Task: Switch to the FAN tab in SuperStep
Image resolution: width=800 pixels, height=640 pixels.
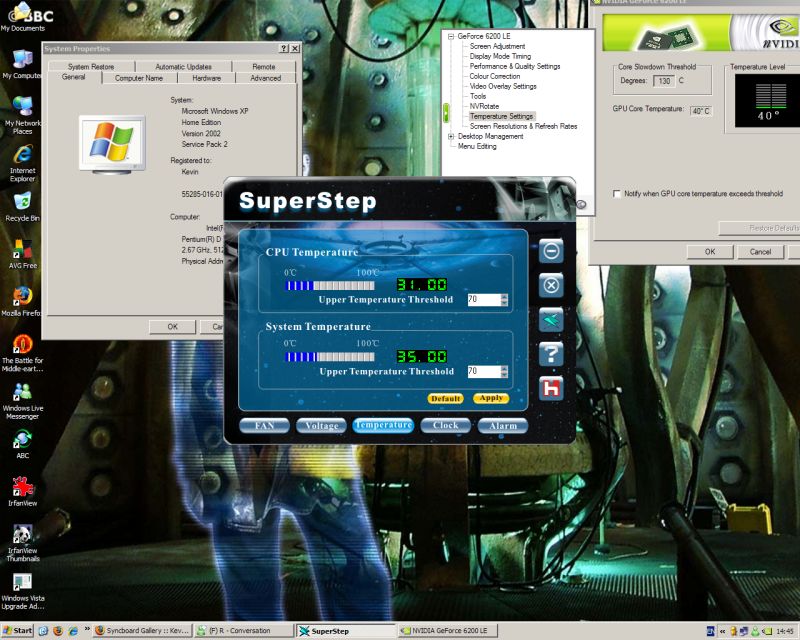Action: 264,425
